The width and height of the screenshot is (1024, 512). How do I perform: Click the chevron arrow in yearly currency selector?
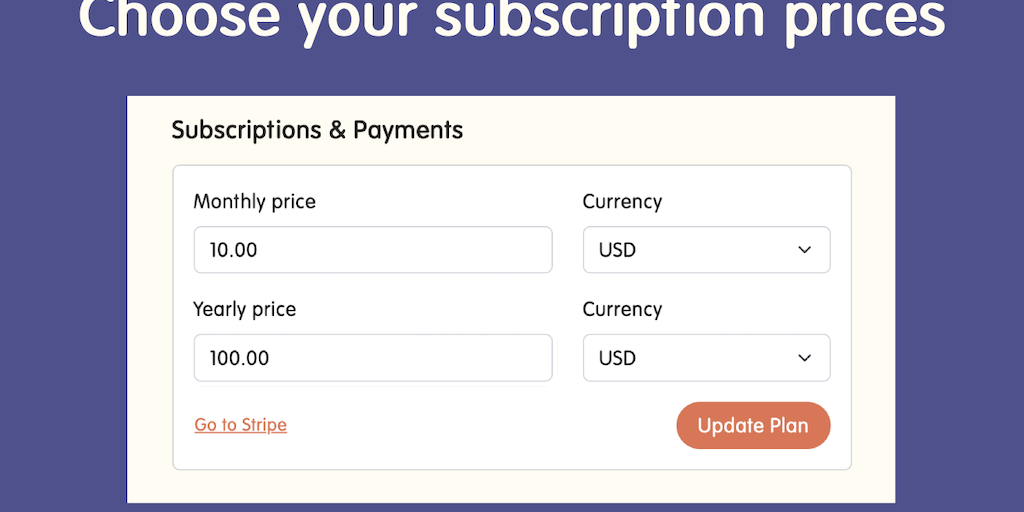point(805,358)
